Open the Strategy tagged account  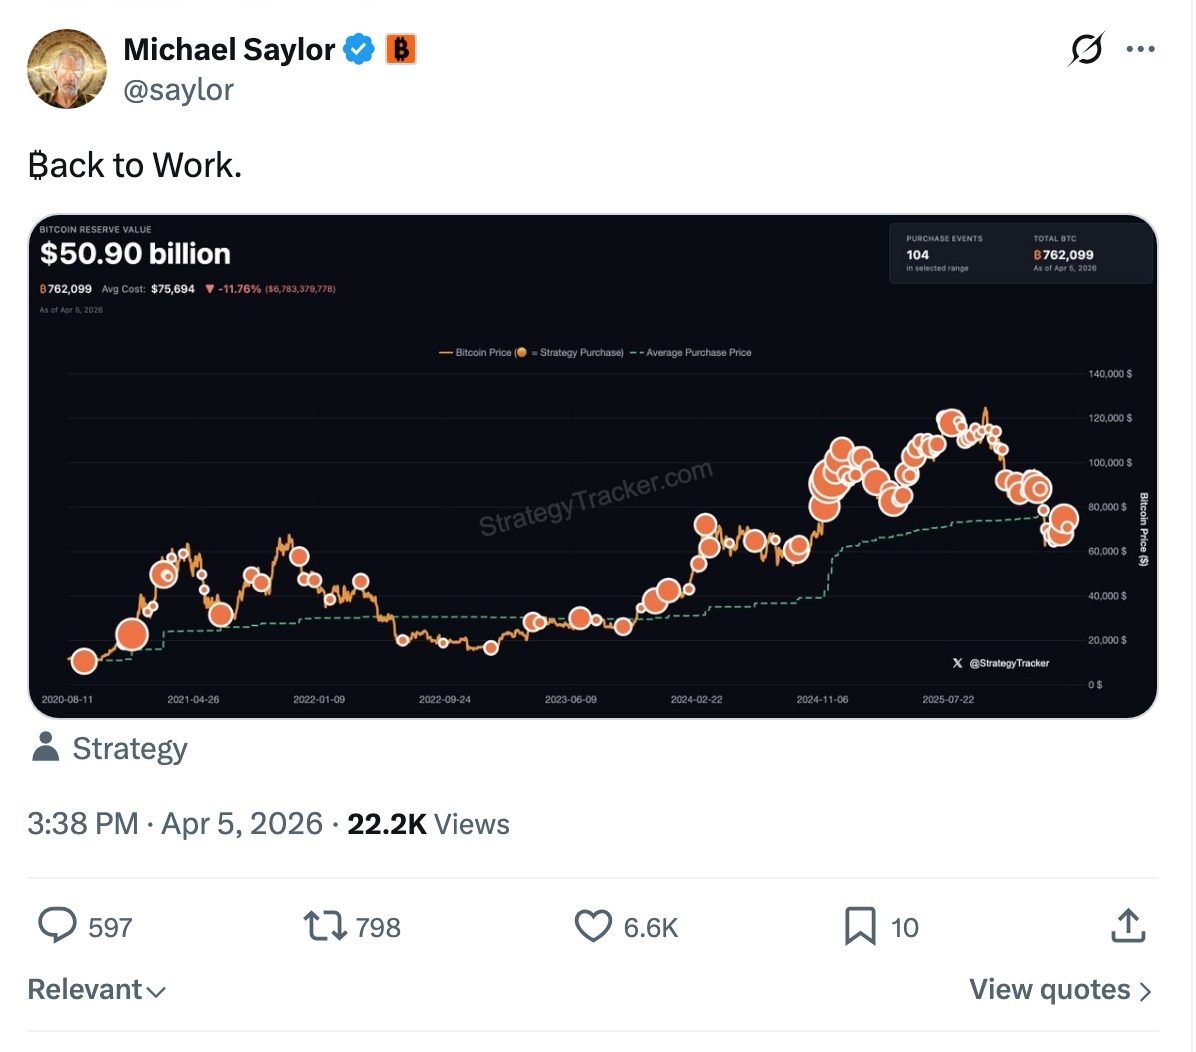click(129, 749)
